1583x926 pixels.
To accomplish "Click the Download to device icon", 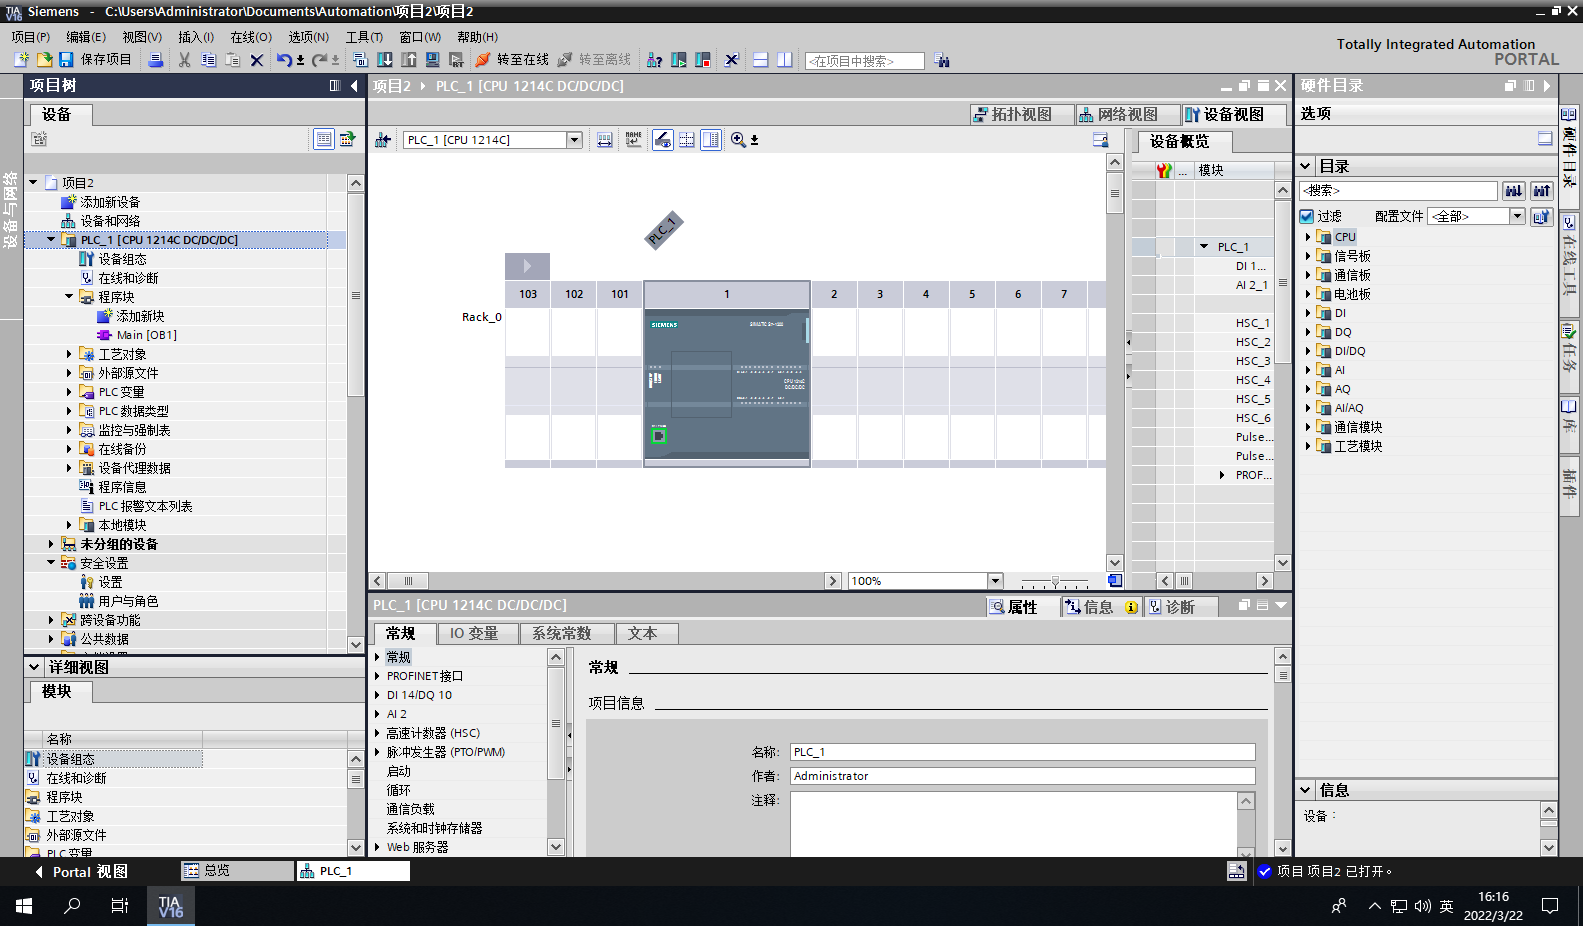I will [385, 60].
